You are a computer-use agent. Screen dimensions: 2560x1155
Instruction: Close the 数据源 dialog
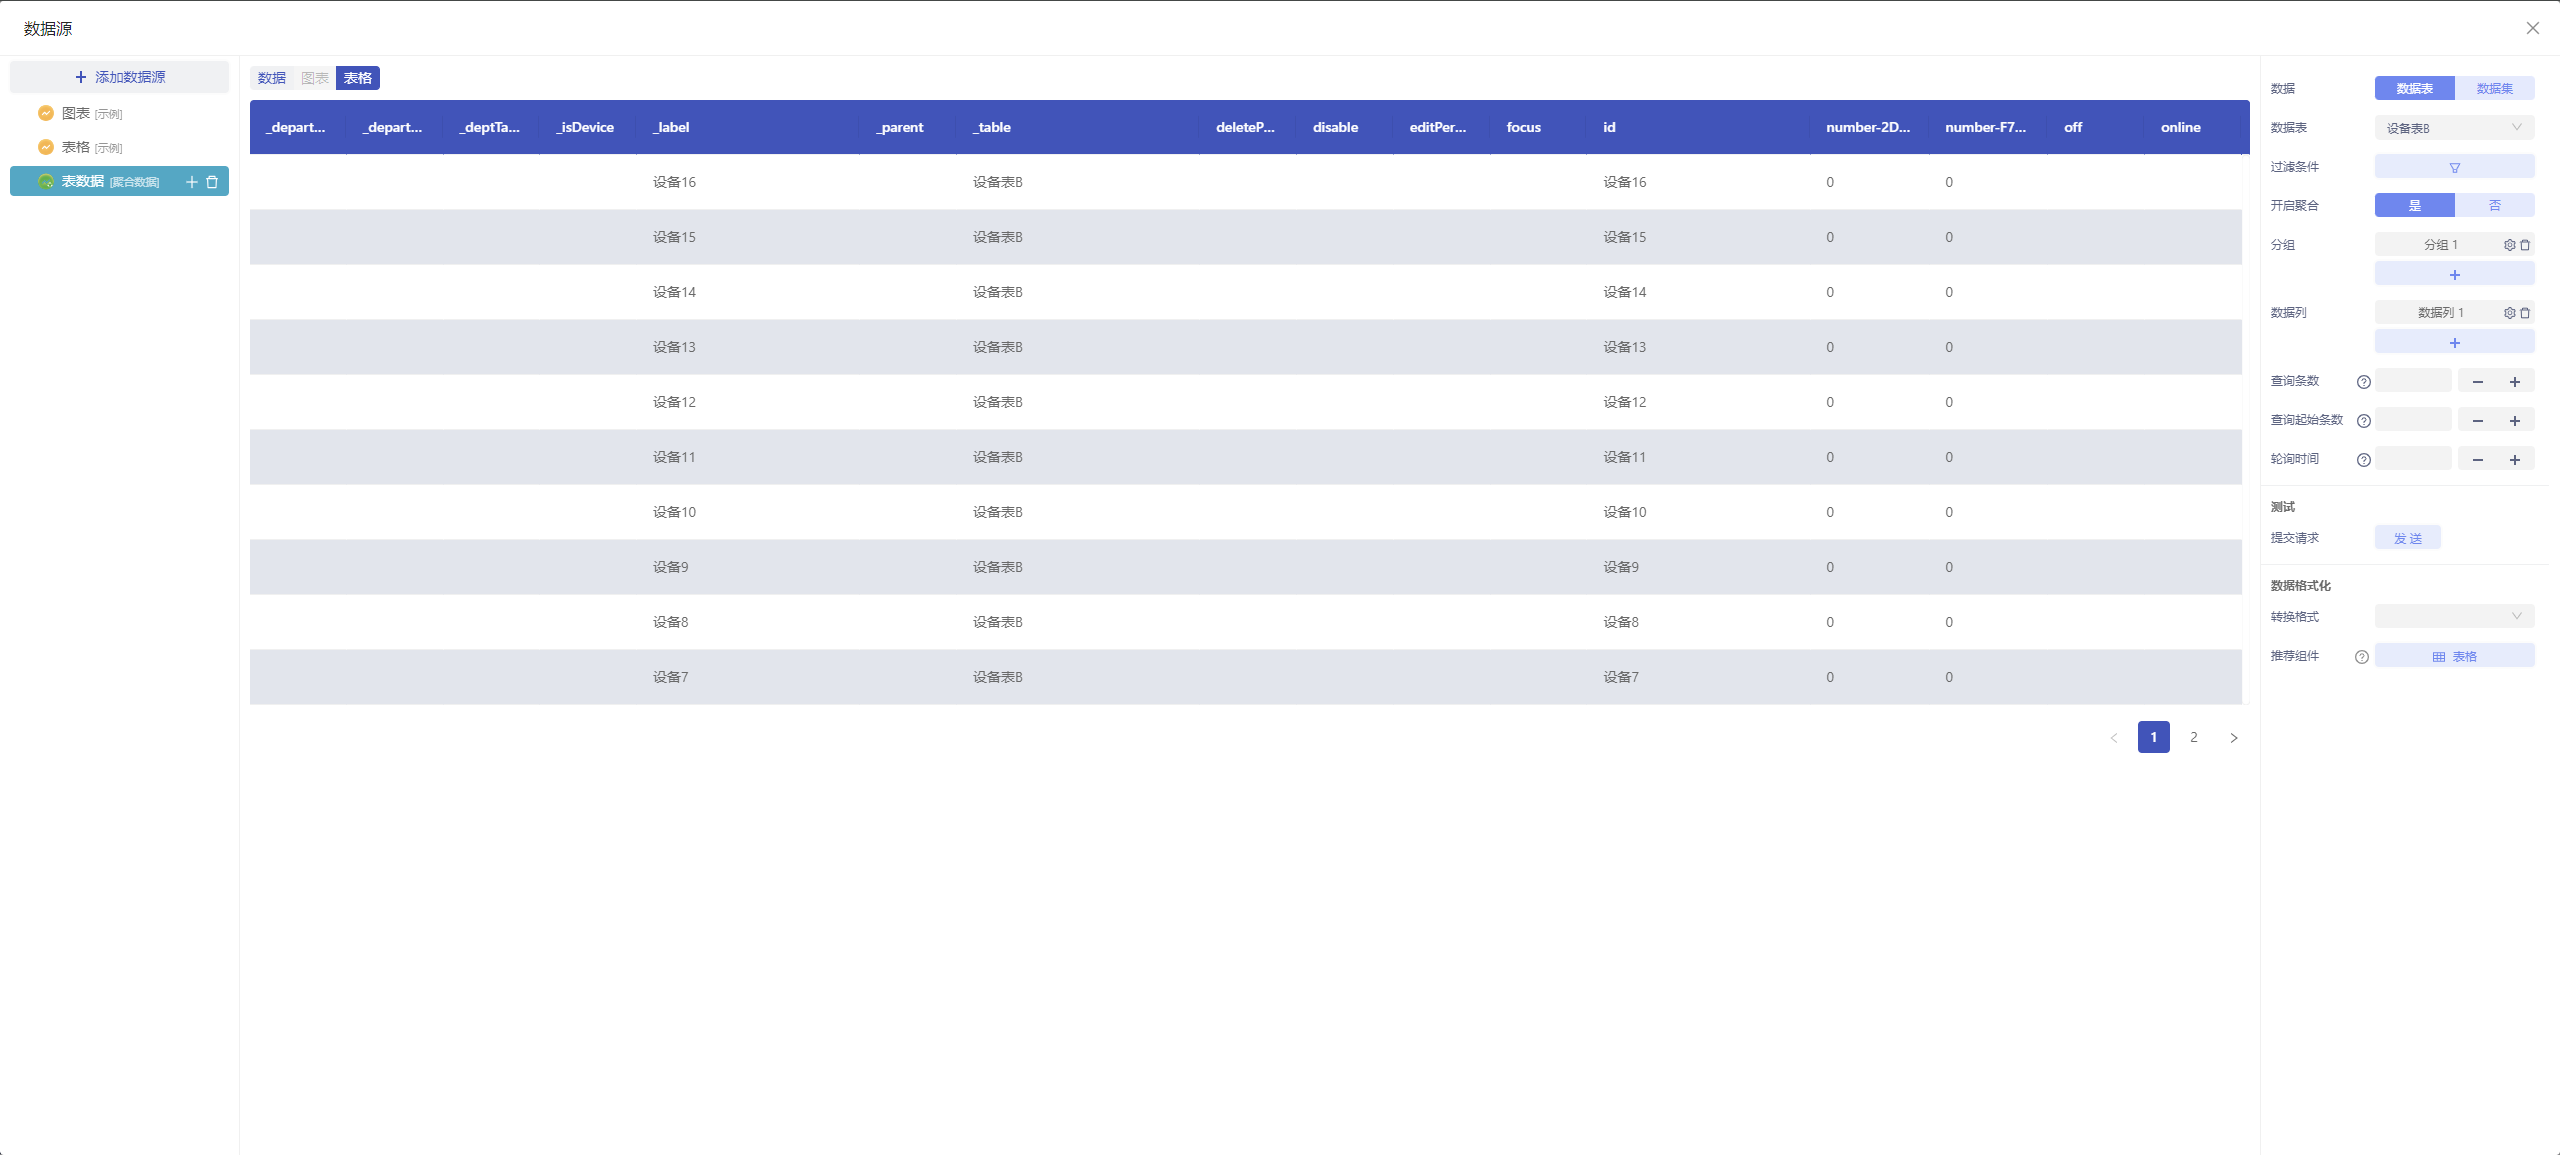click(x=2533, y=28)
